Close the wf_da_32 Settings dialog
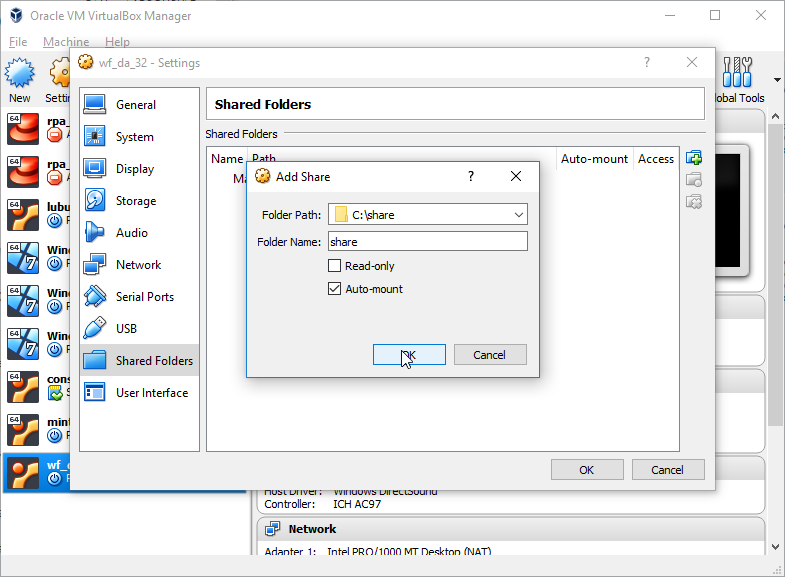 tap(692, 62)
